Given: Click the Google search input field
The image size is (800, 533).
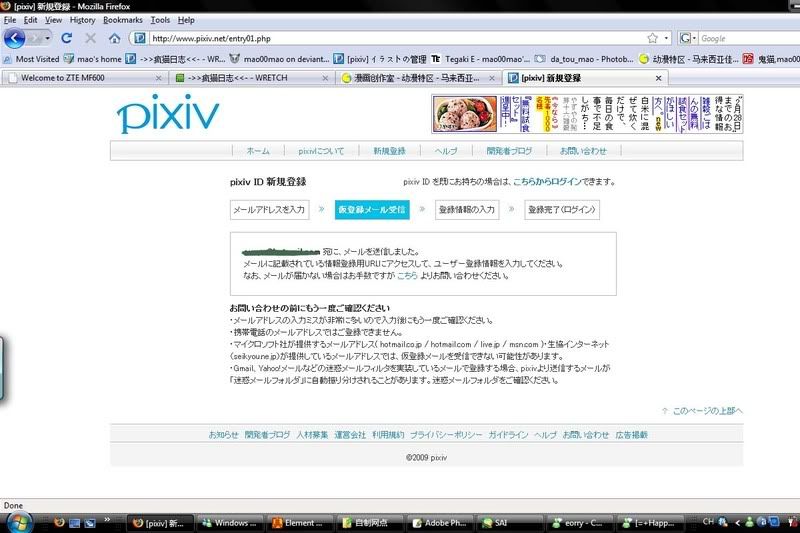Looking at the screenshot, I should click(x=749, y=38).
